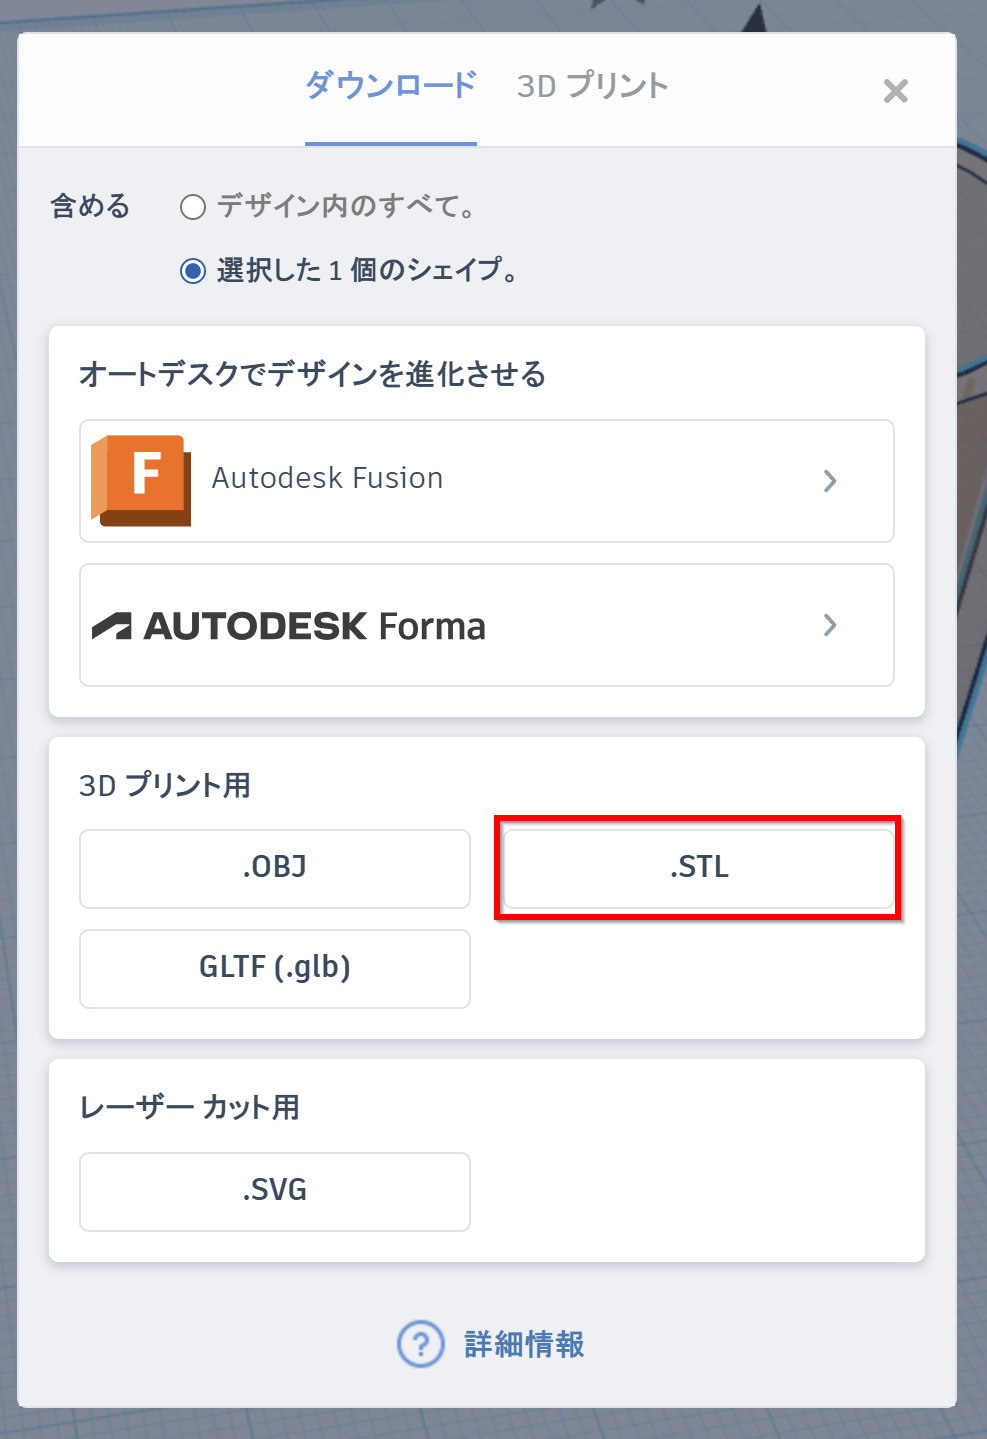The image size is (987, 1439).
Task: Click the Autodesk Fusion text label
Action: coord(327,479)
